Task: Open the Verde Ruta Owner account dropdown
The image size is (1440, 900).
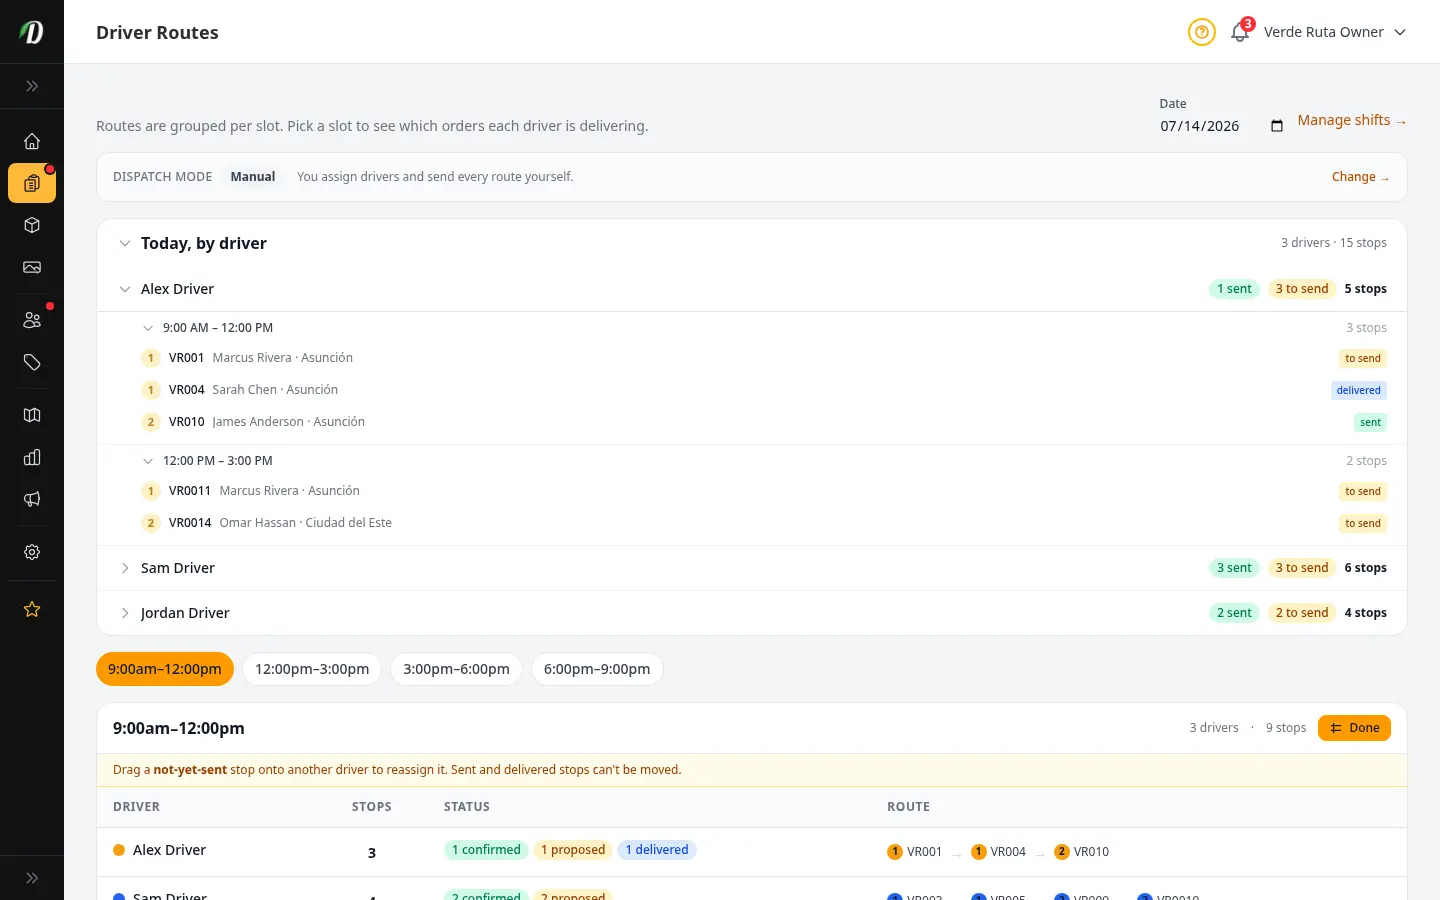Action: [x=1335, y=32]
